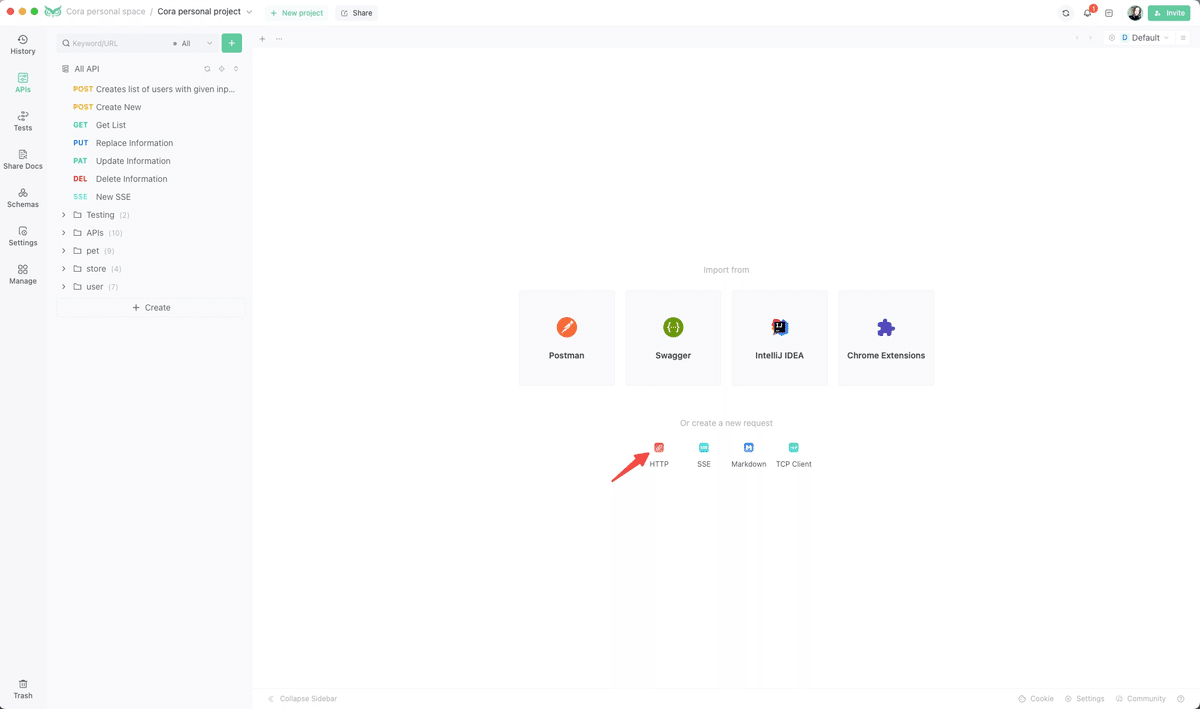Create a new SSE request
This screenshot has width=1200, height=709.
pyautogui.click(x=703, y=454)
